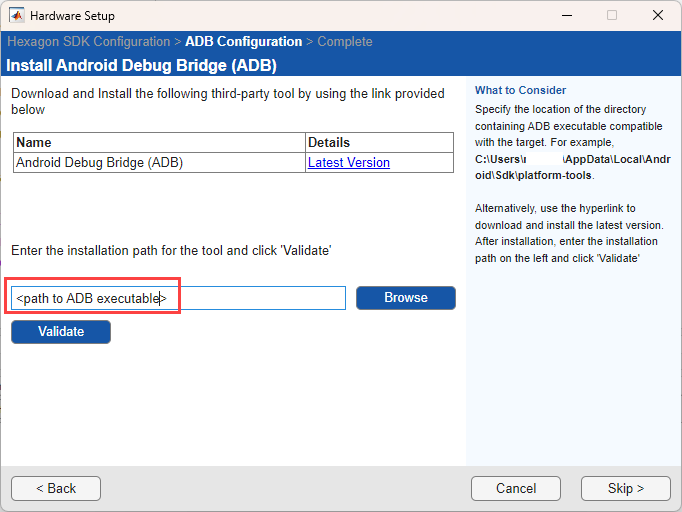Click the disabled maximize window button

click(x=611, y=16)
